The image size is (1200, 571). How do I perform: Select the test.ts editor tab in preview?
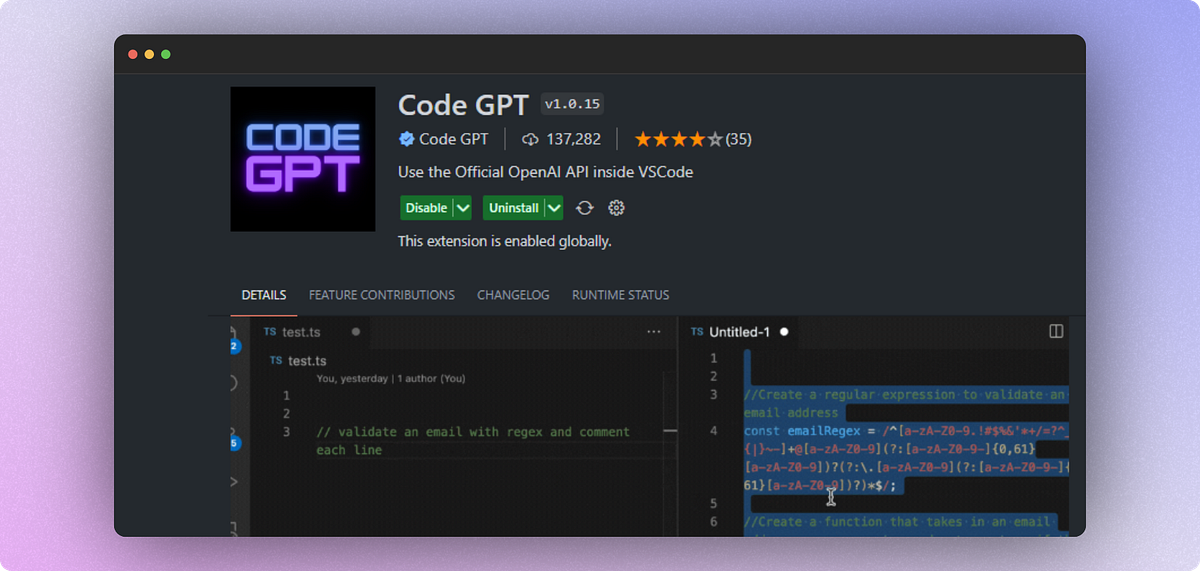point(311,331)
